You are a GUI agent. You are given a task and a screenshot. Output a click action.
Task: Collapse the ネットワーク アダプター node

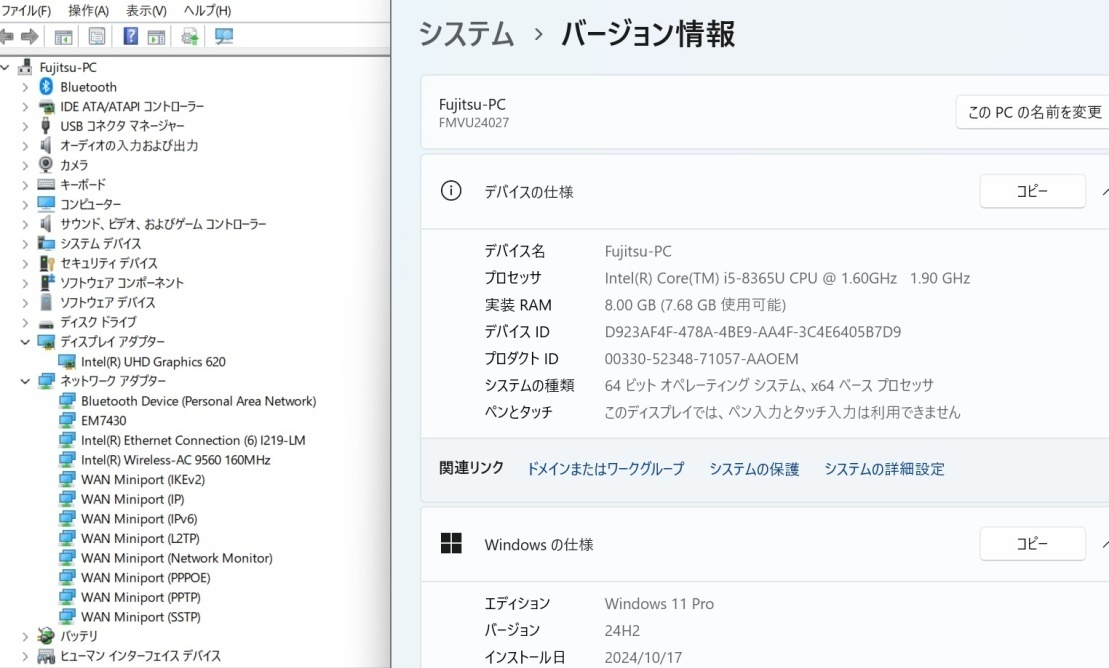point(25,381)
